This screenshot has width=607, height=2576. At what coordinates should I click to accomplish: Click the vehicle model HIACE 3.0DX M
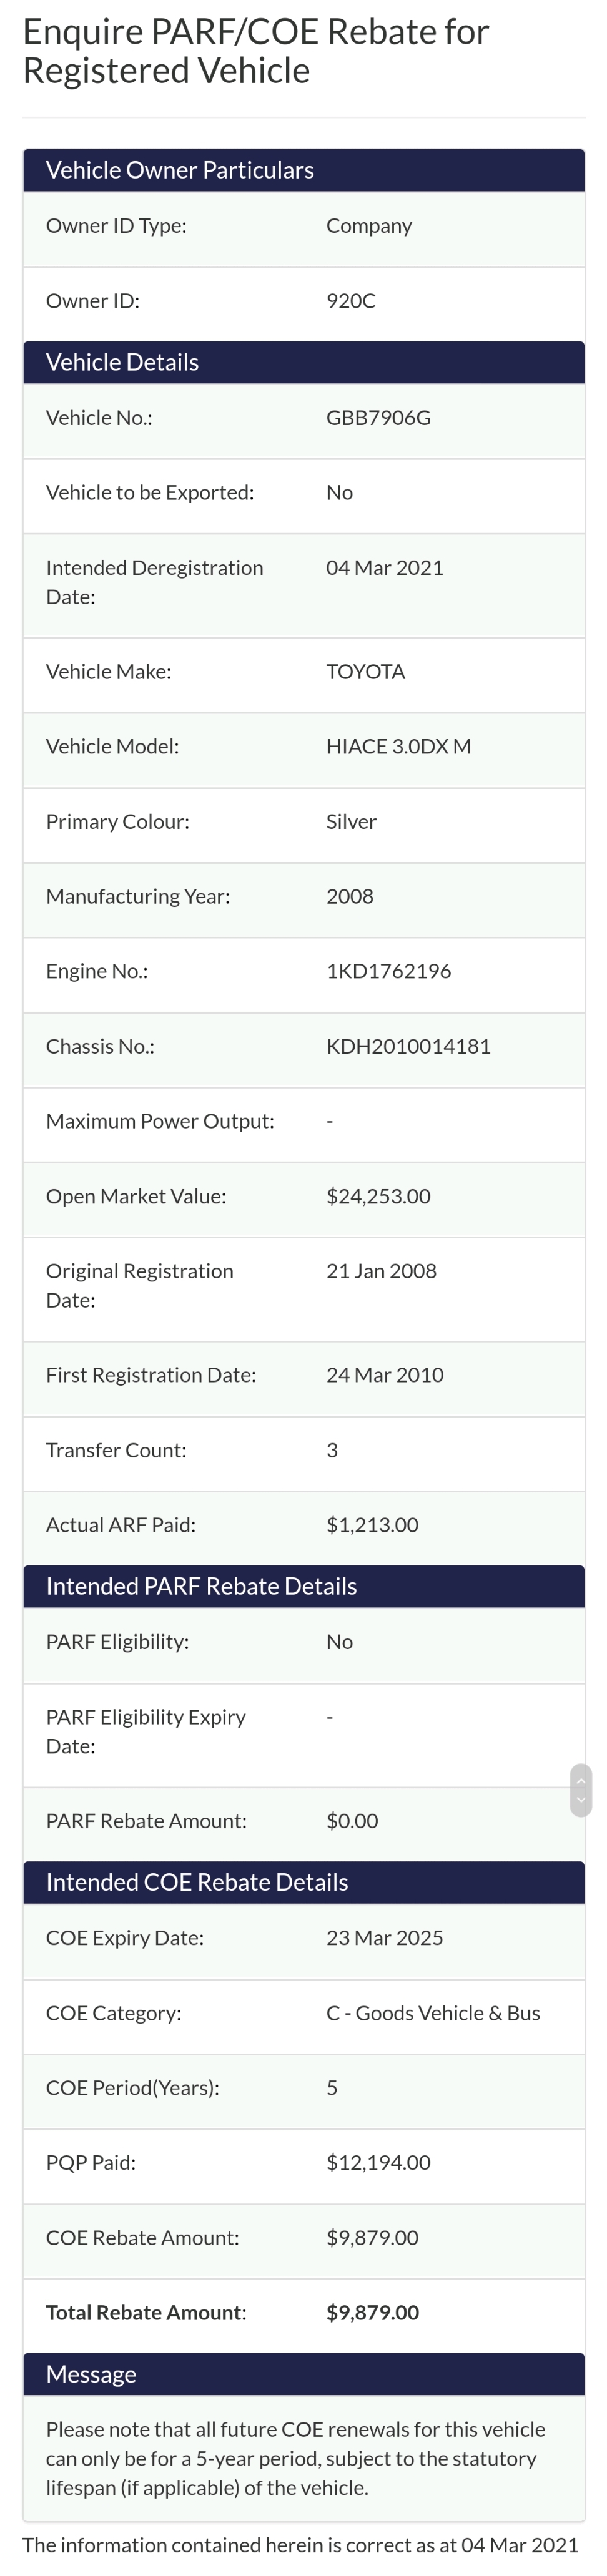pos(398,746)
